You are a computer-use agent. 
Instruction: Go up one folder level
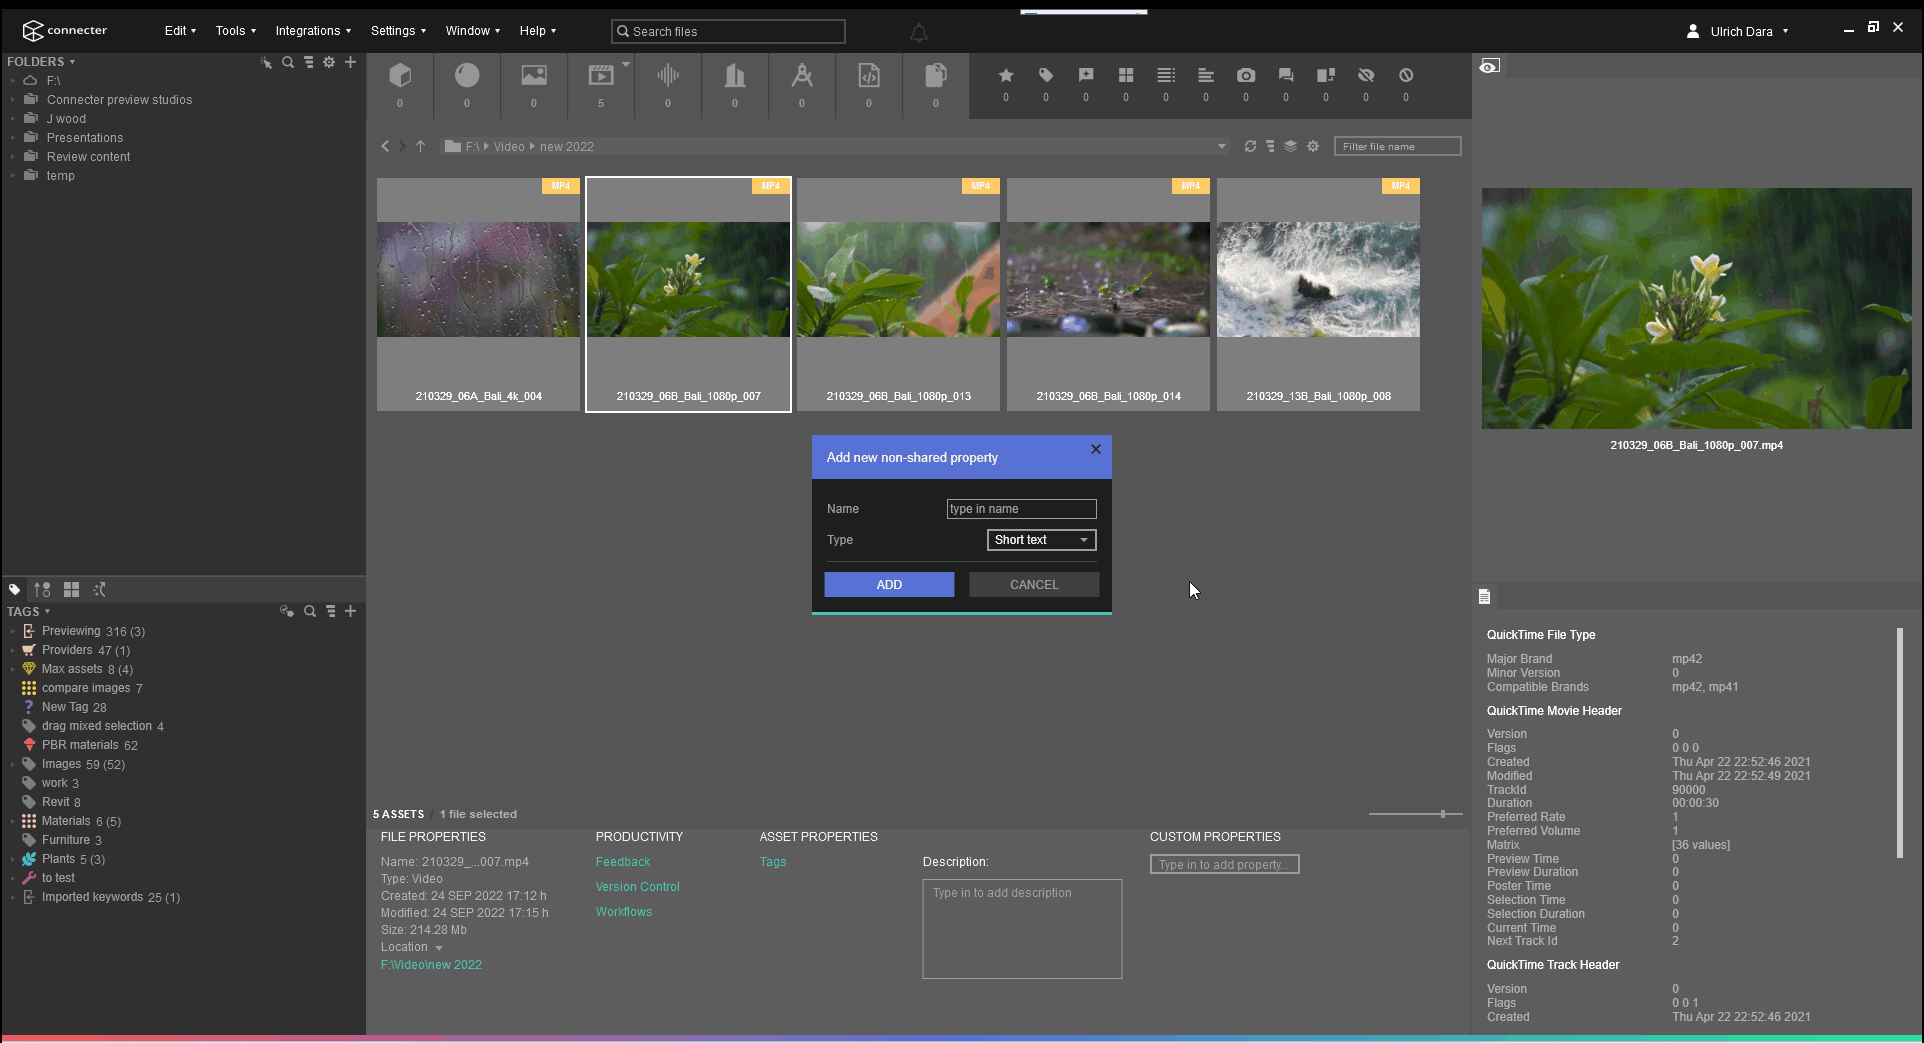421,146
